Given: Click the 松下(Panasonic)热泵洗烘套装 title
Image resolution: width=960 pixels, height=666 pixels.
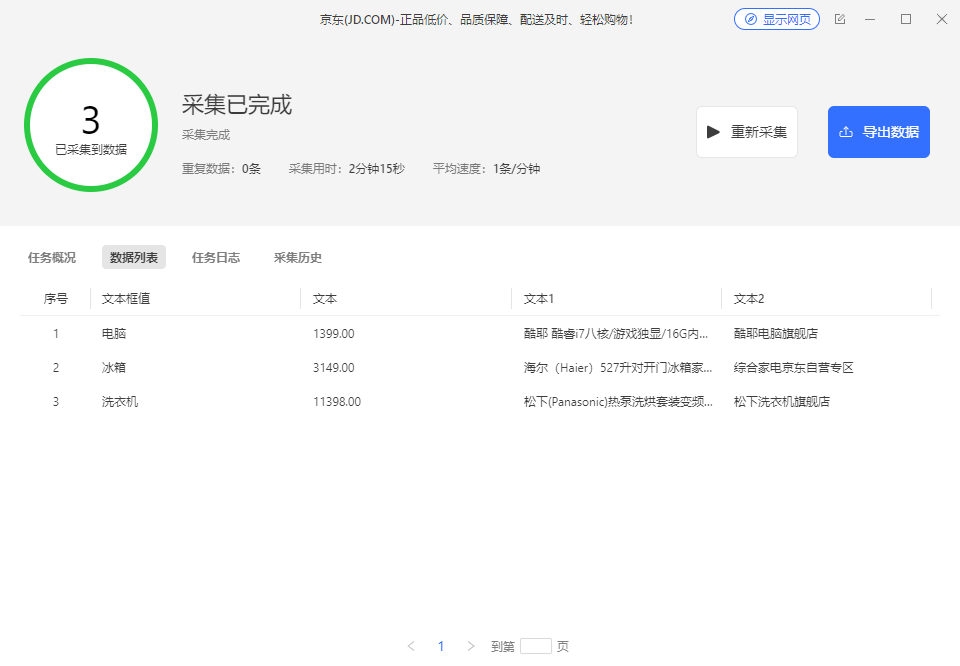Looking at the screenshot, I should click(618, 402).
